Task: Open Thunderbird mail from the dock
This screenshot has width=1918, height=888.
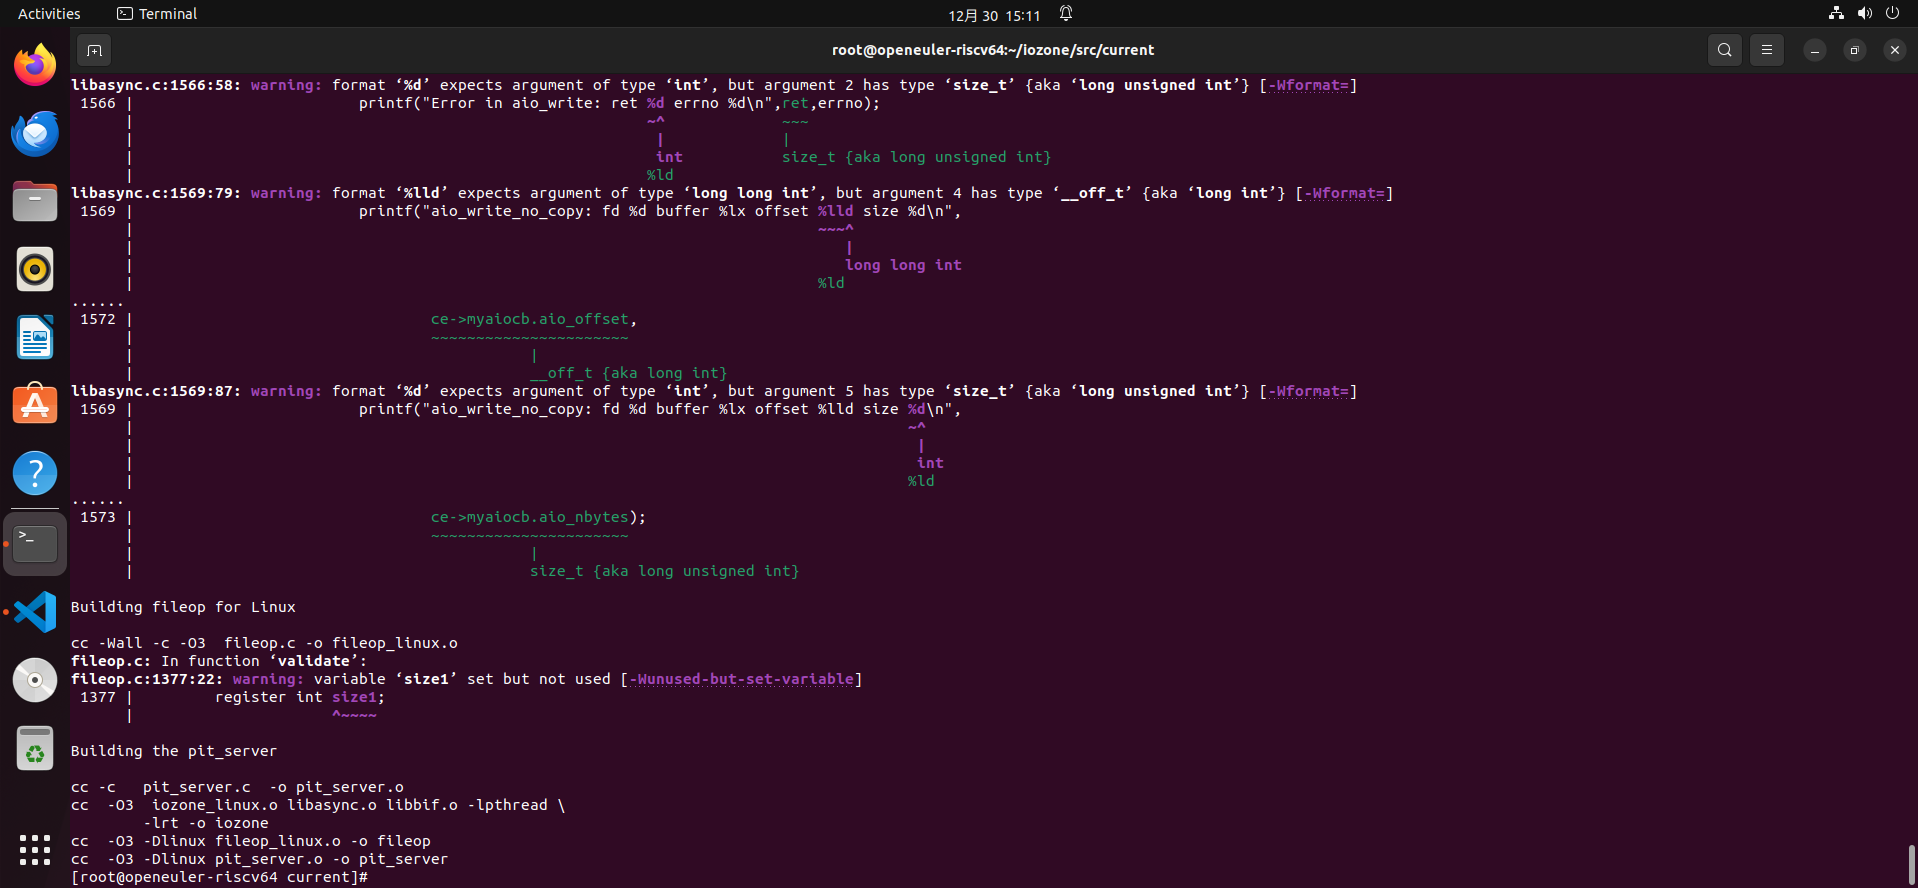Action: [35, 134]
